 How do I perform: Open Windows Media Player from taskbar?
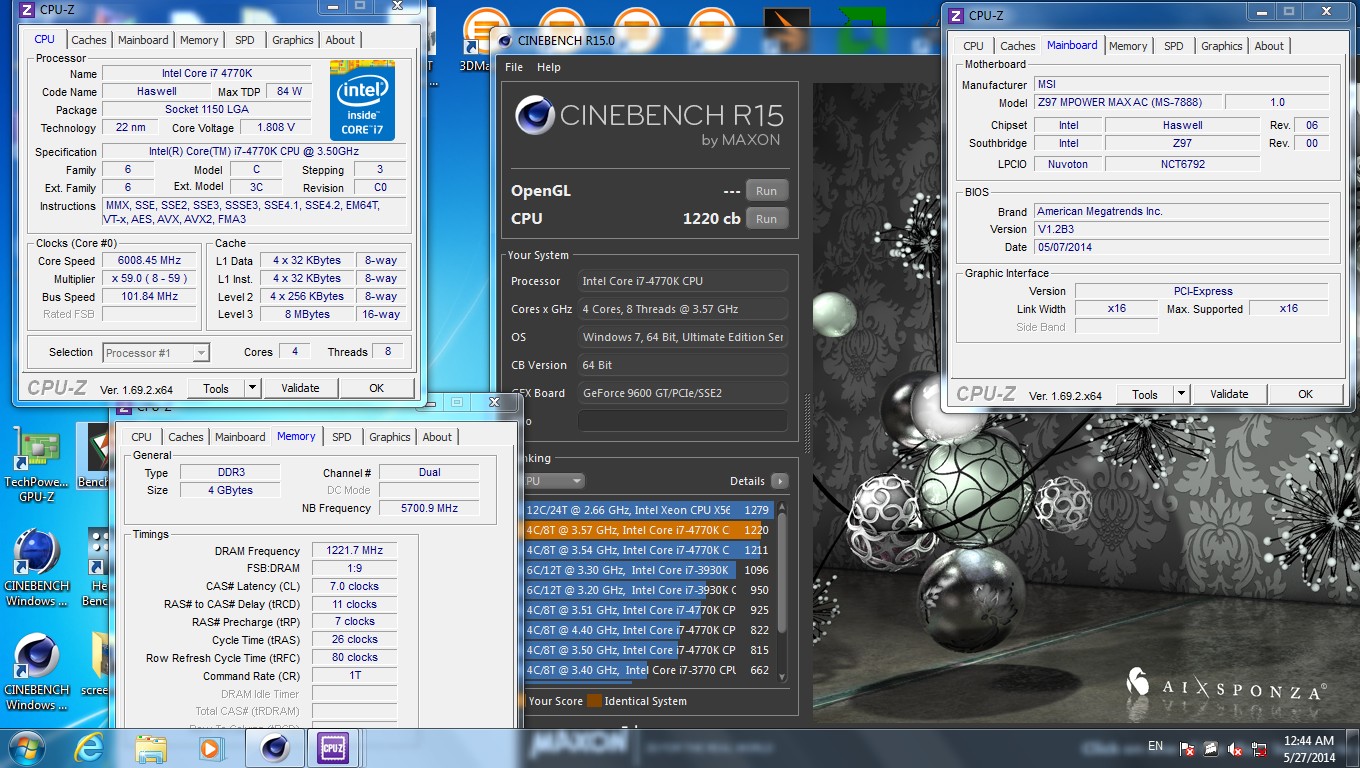coord(210,748)
